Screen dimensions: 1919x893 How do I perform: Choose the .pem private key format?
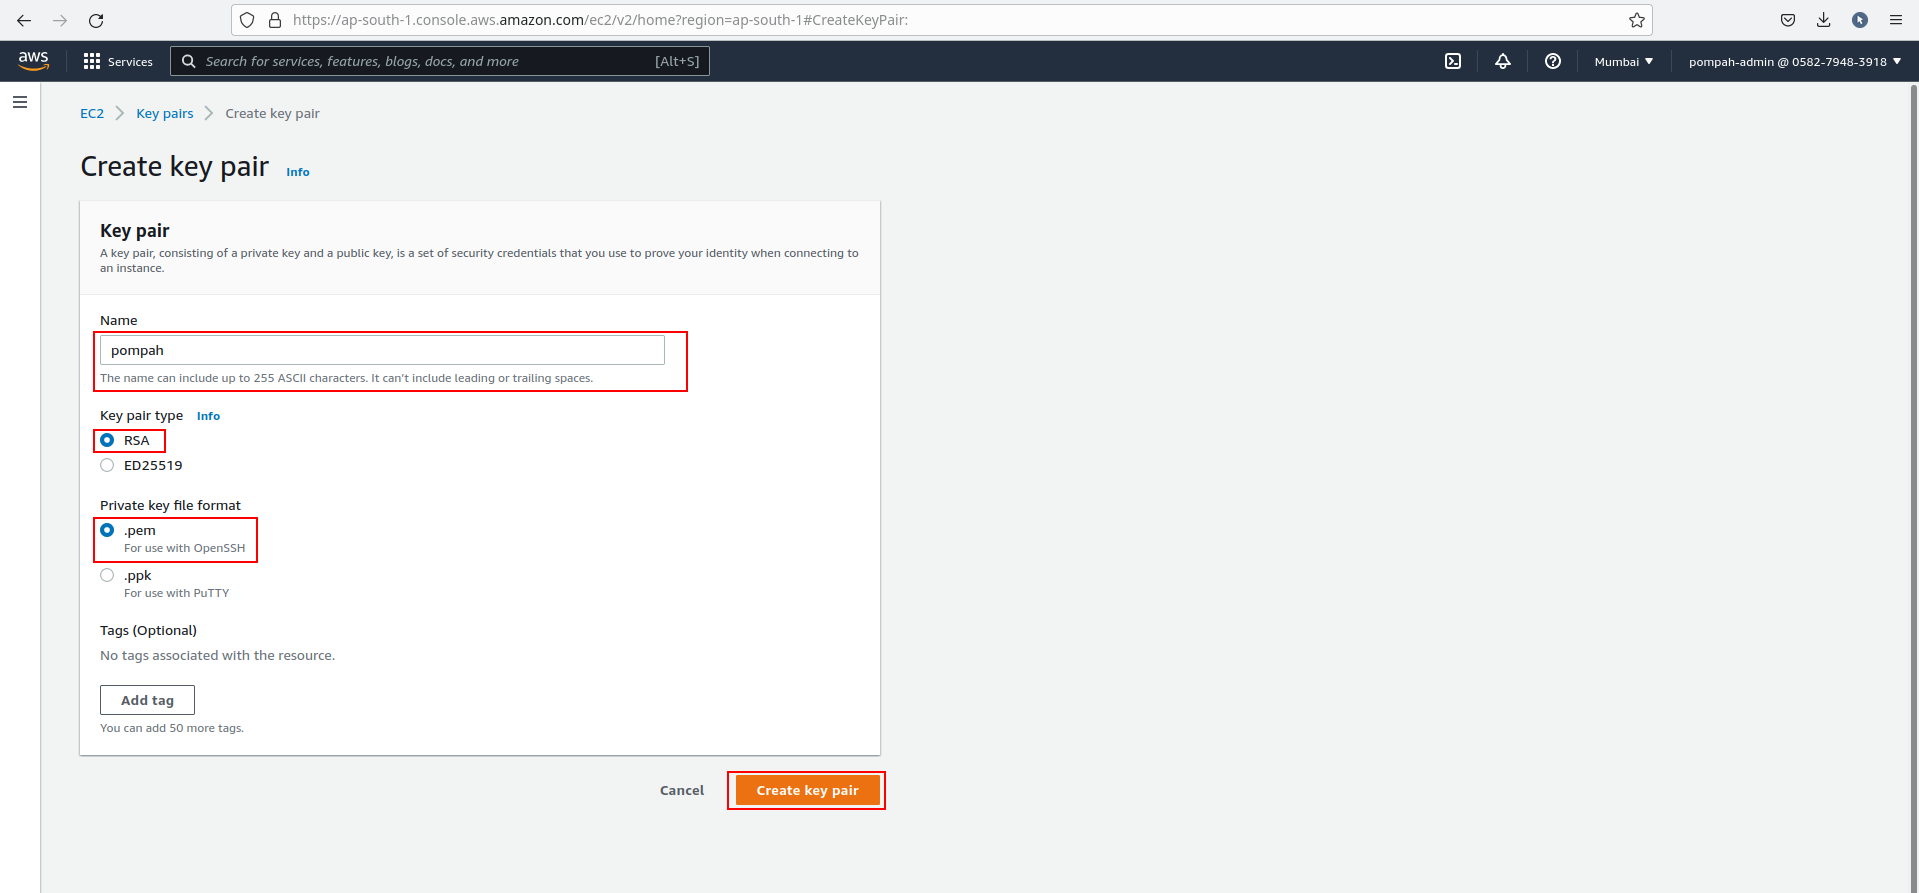[x=107, y=530]
